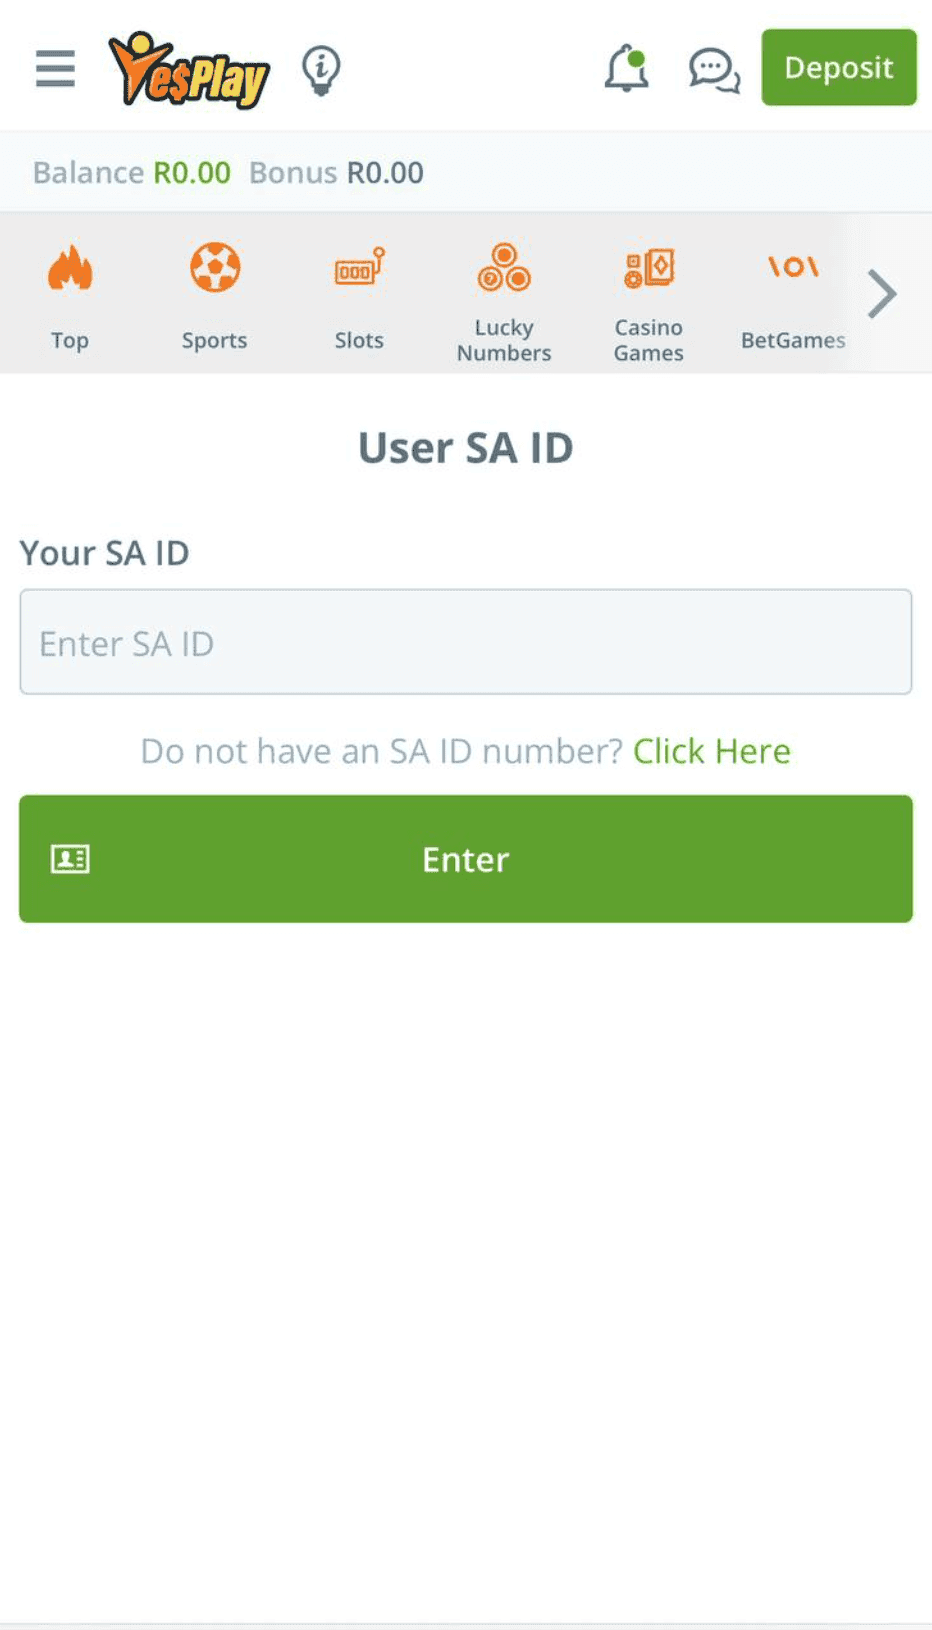Select the BetGames category icon
This screenshot has height=1630, width=932.
coord(793,267)
